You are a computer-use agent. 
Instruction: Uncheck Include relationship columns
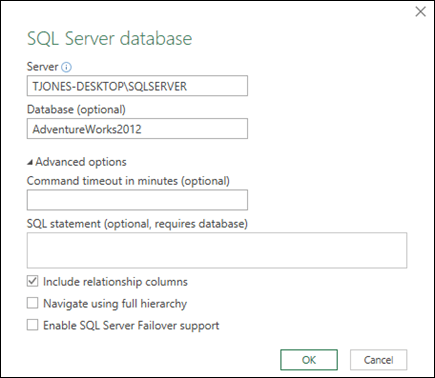32,282
